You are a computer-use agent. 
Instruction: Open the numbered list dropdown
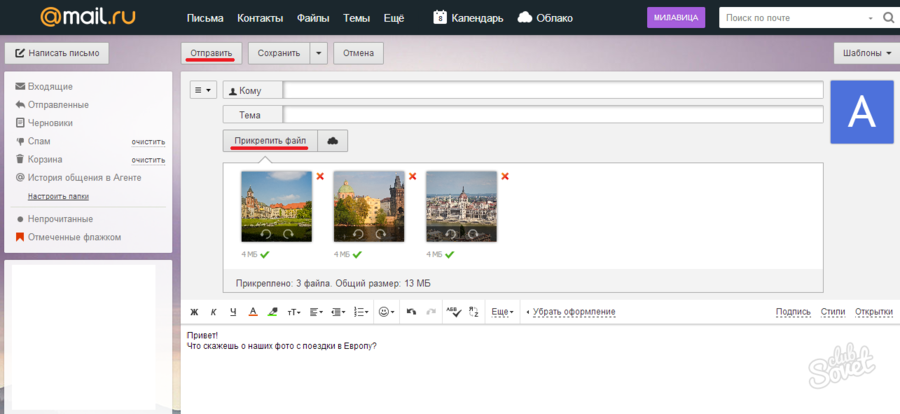pos(362,312)
